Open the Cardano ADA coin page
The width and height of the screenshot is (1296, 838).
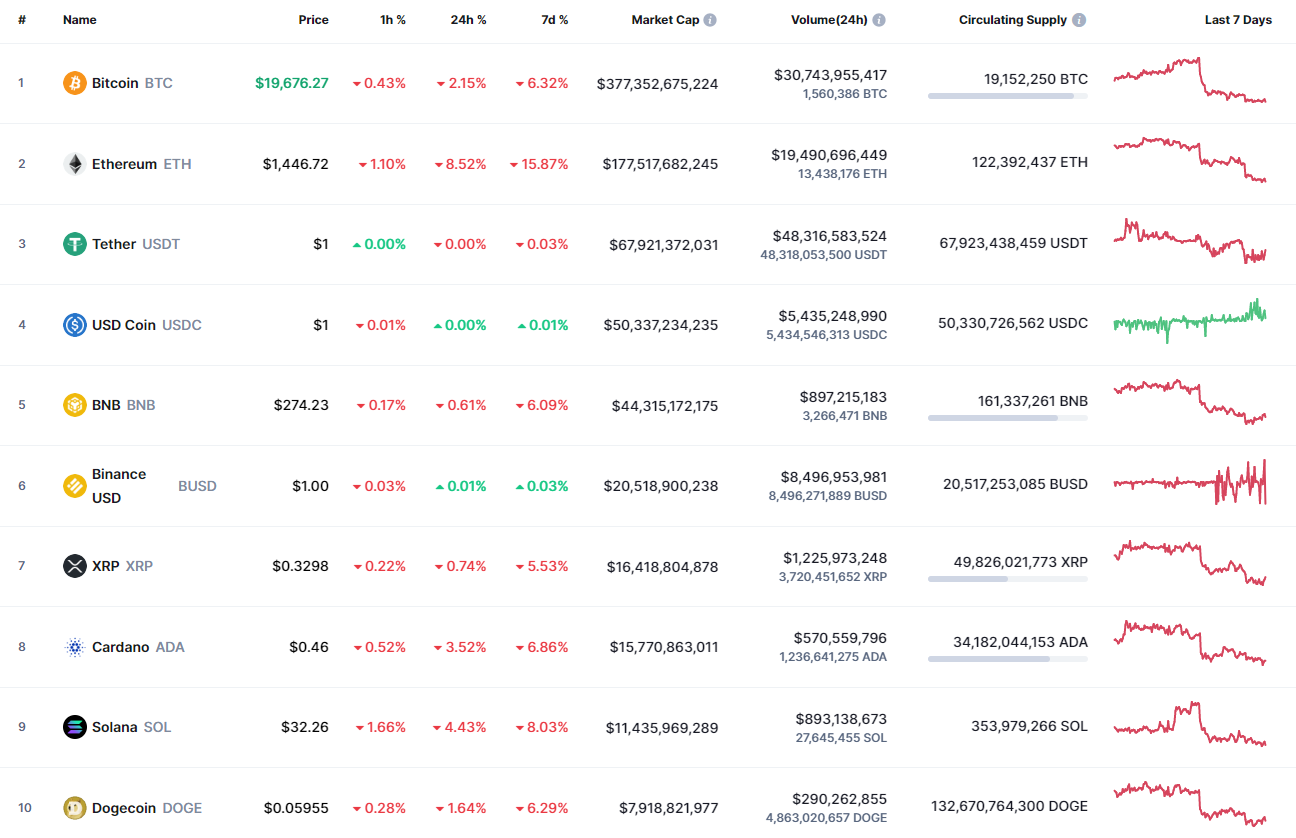tap(124, 646)
